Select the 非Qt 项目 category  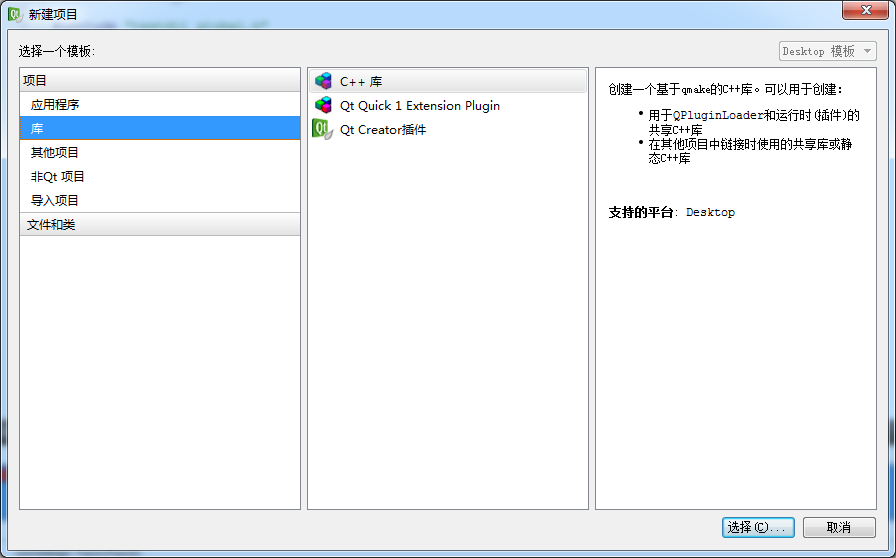[x=160, y=177]
